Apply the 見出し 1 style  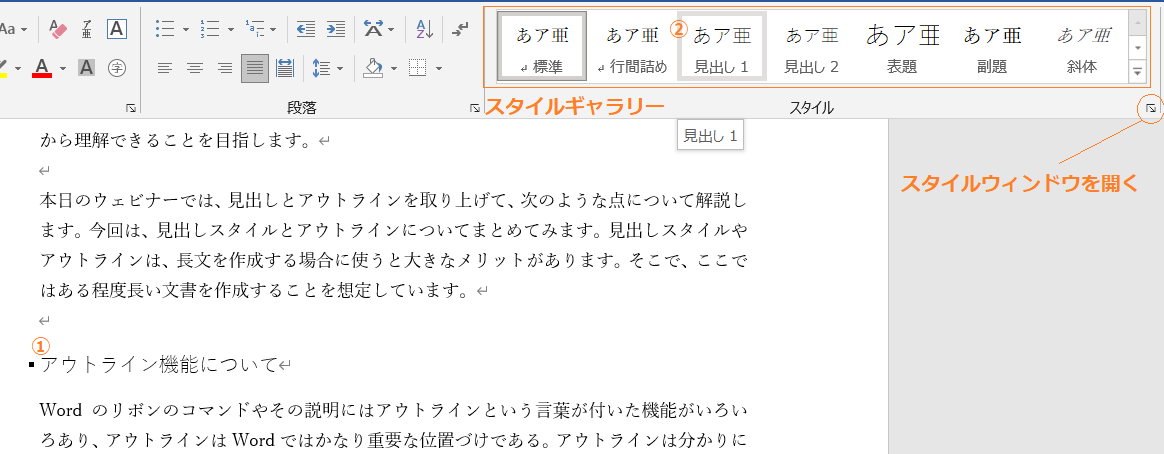(721, 47)
